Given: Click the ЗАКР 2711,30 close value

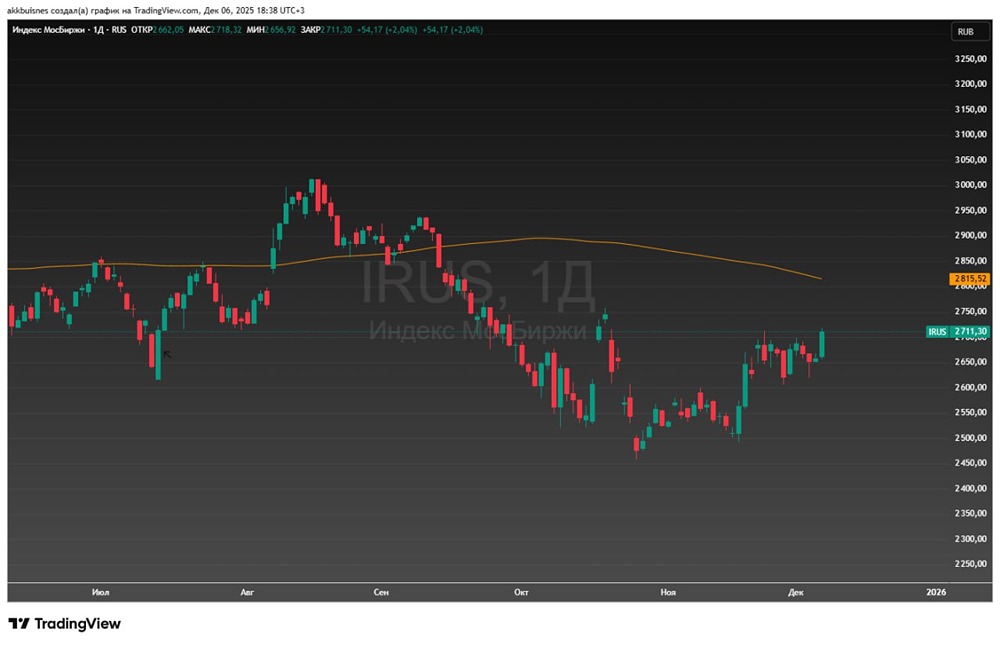Looking at the screenshot, I should (x=326, y=30).
